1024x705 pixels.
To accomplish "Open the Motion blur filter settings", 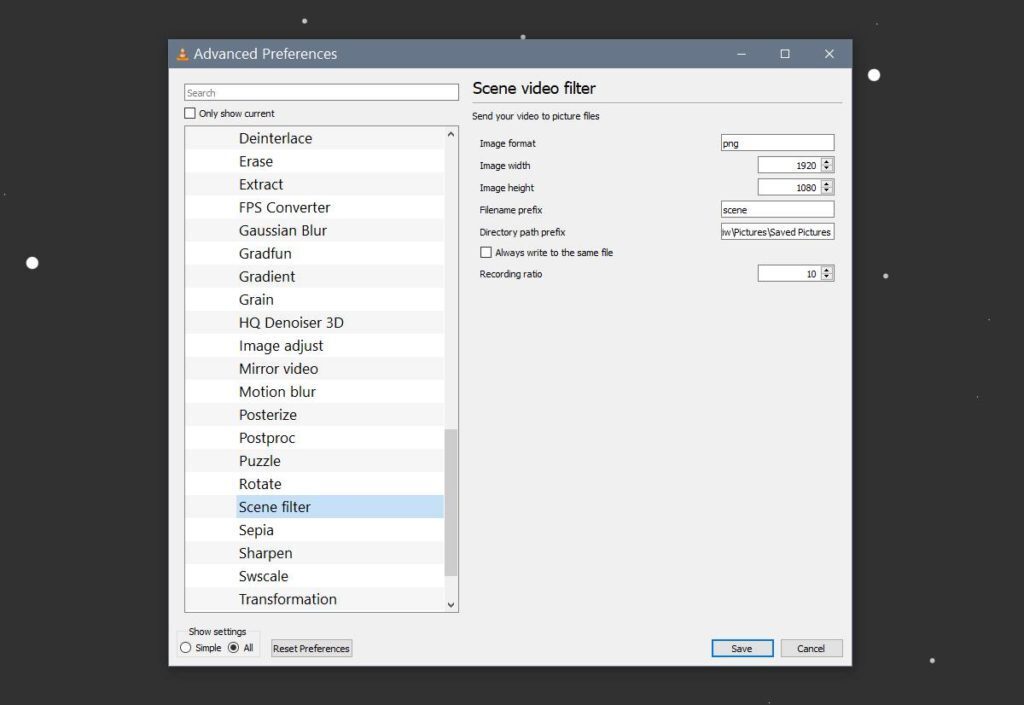I will (x=277, y=391).
